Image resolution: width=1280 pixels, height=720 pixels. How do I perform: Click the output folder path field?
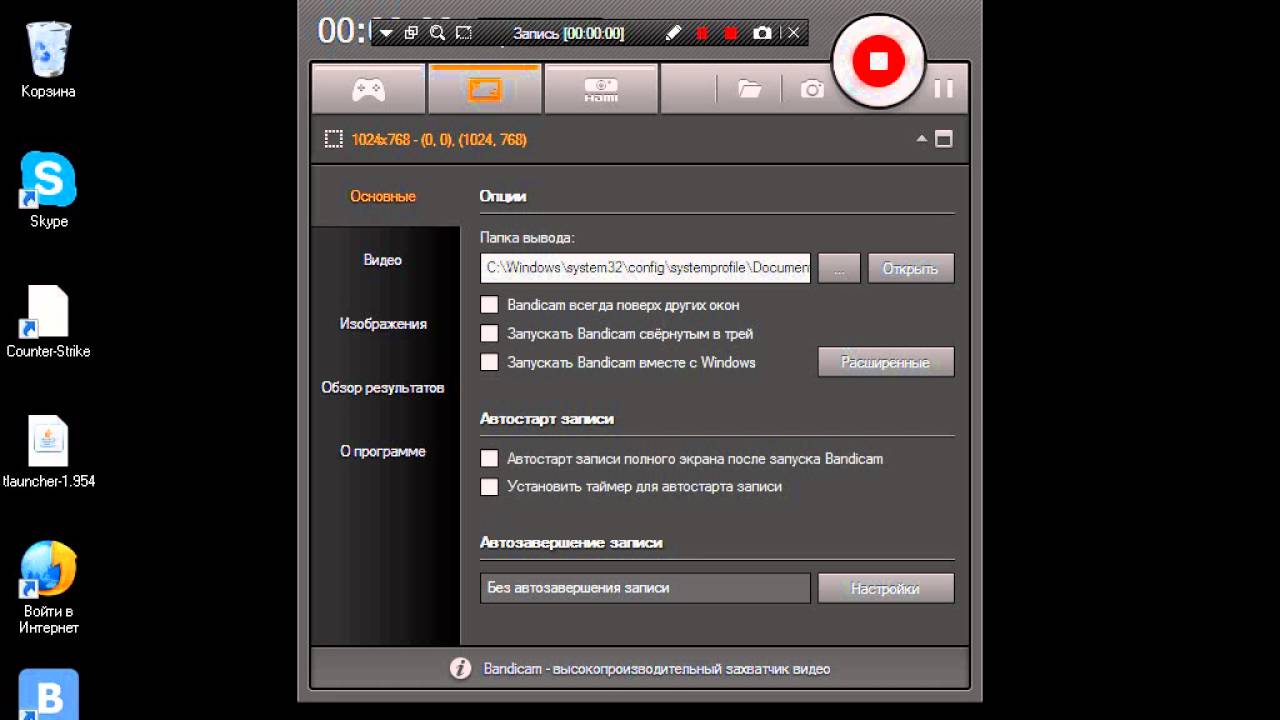coord(645,268)
